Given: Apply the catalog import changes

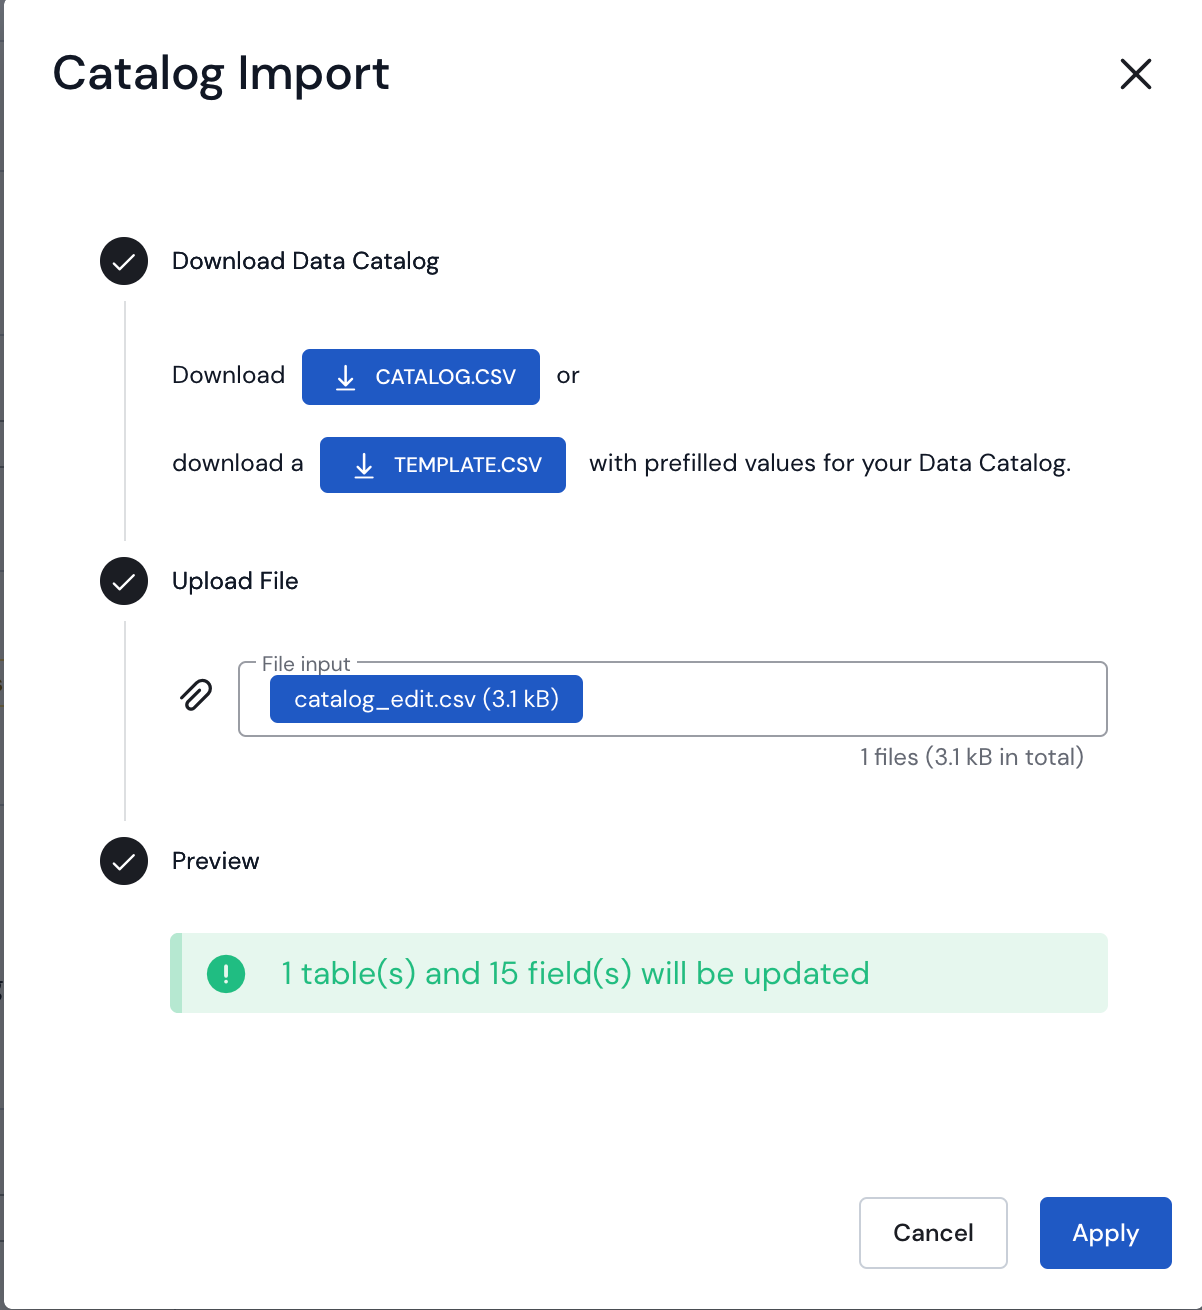Looking at the screenshot, I should (1105, 1232).
